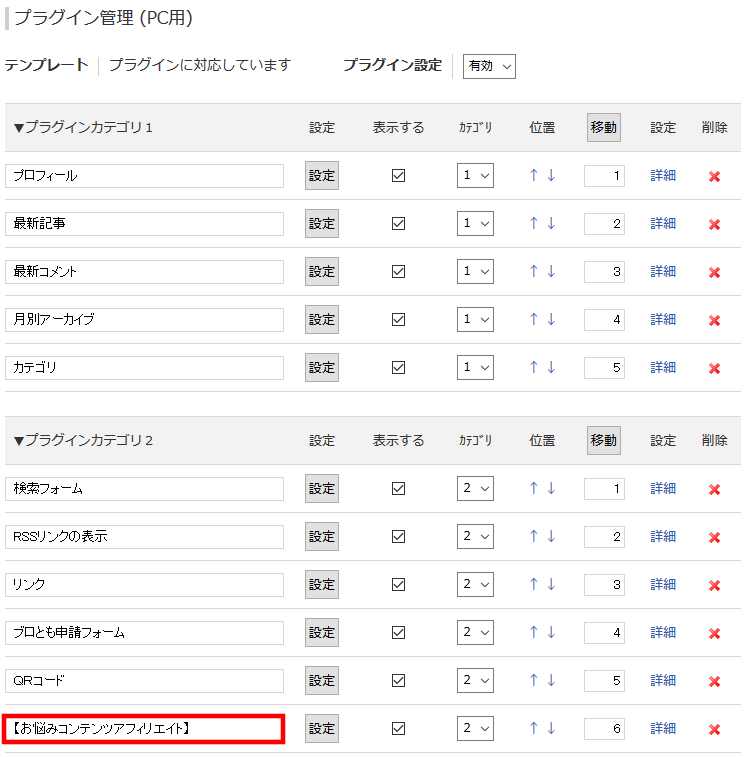This screenshot has height=757, width=748.
Task: Move お悩みコンテンツアフィリエイト plugin up
Action: point(533,728)
